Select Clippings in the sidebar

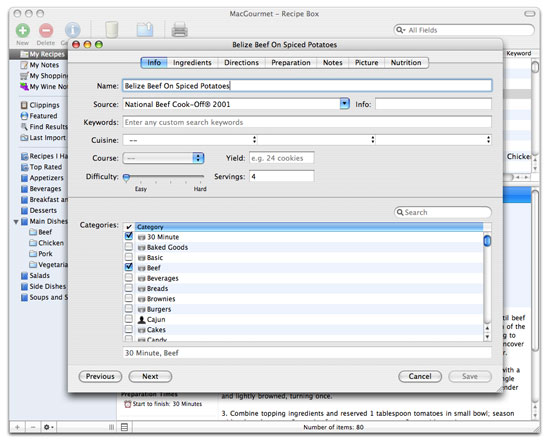40,105
